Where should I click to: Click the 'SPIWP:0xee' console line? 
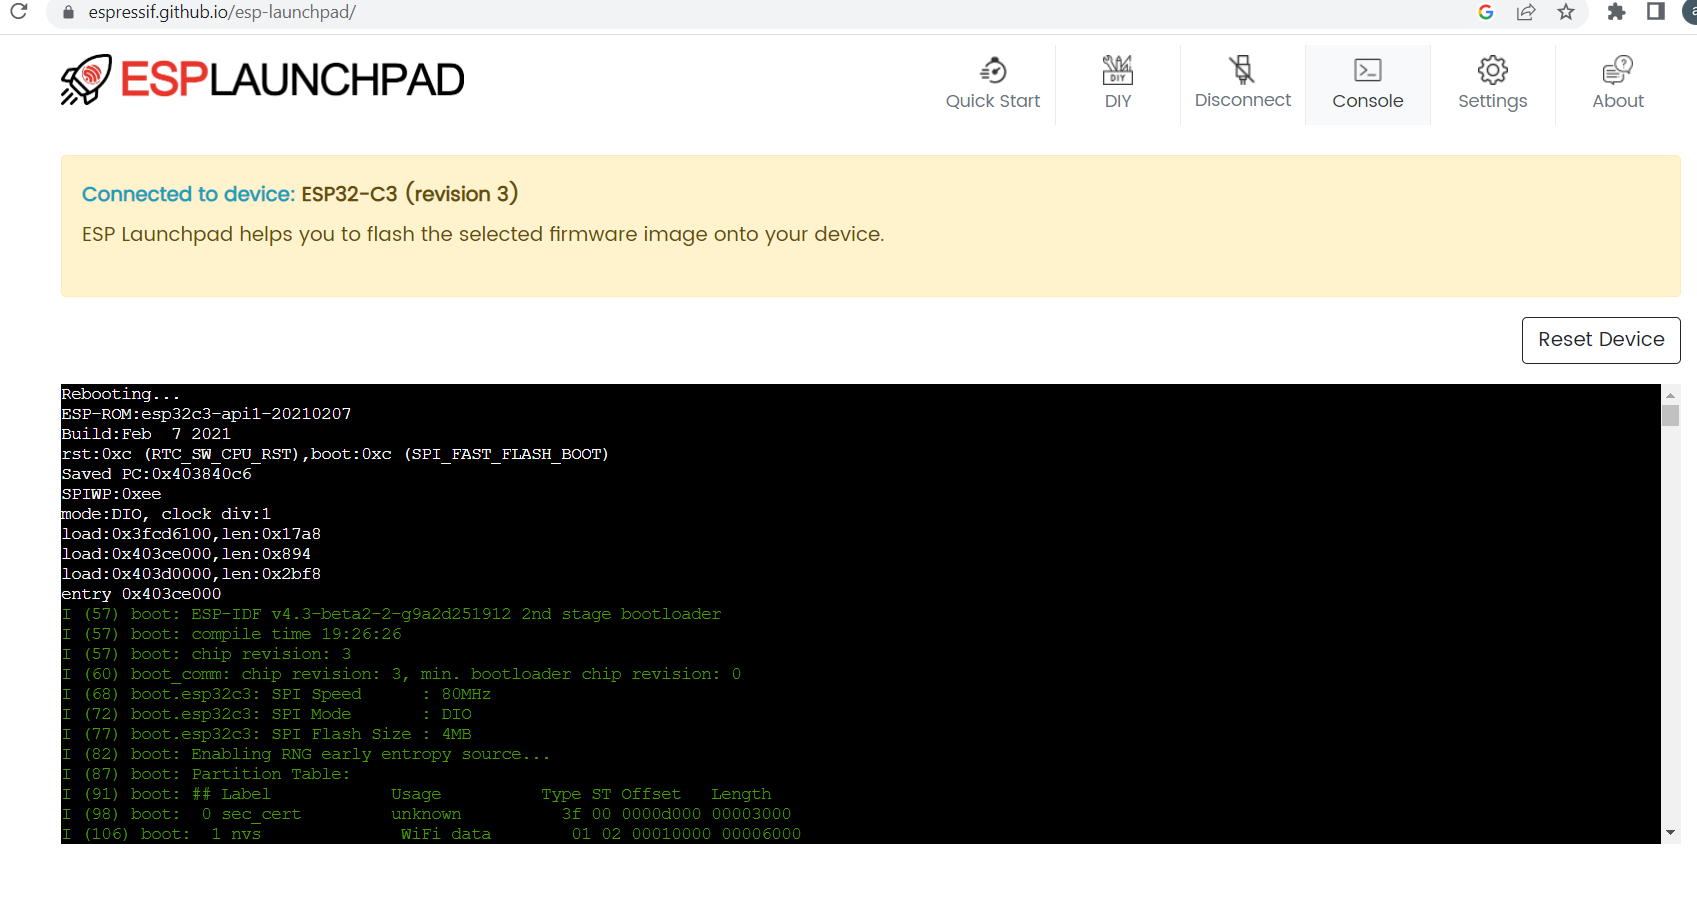pos(111,494)
